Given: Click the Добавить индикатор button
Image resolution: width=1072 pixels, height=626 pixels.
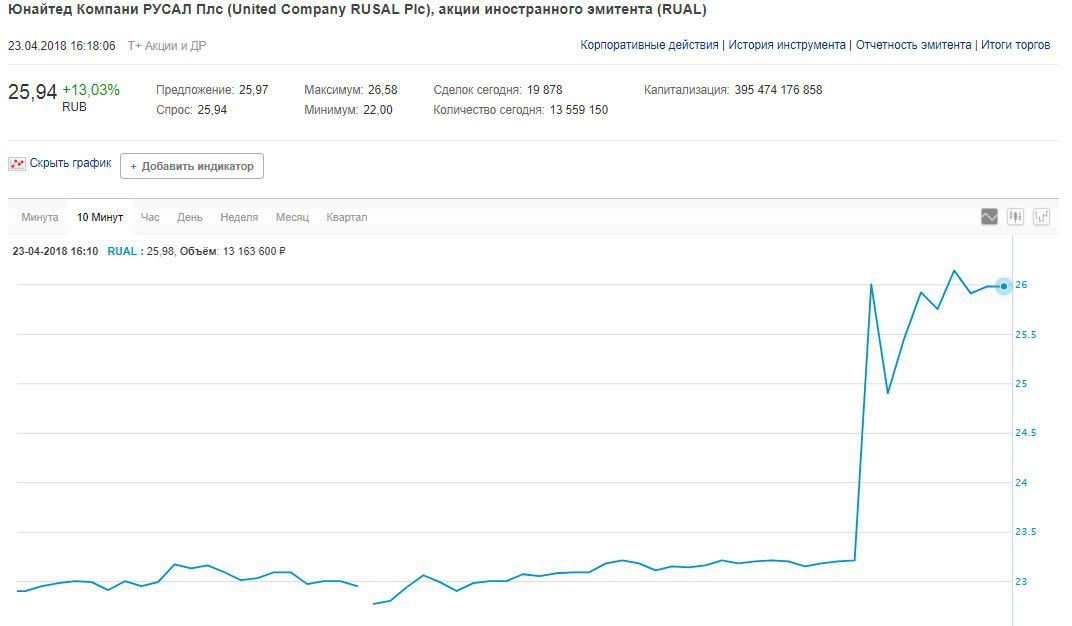Looking at the screenshot, I should click(x=192, y=166).
